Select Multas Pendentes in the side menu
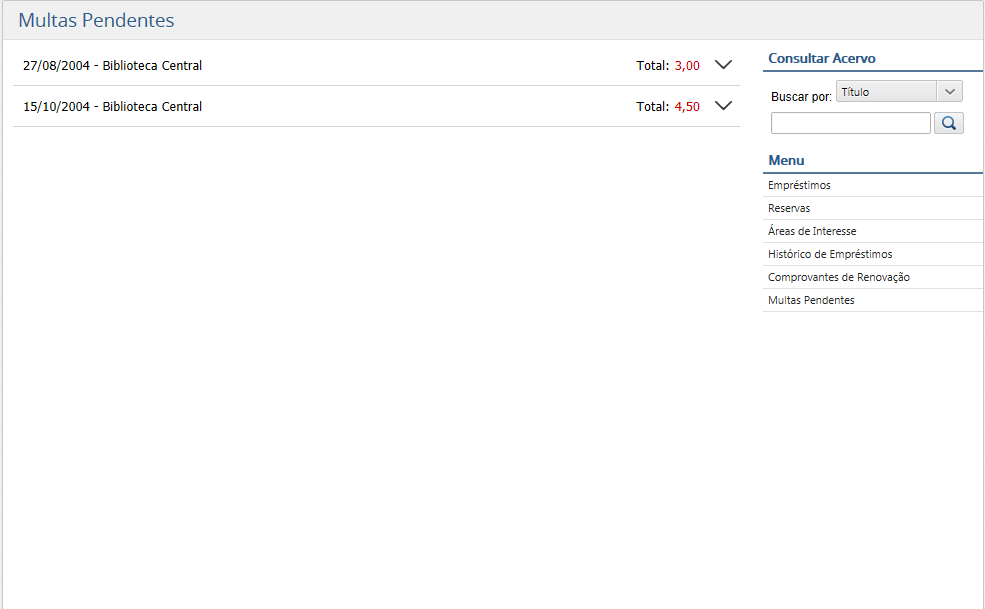This screenshot has height=609, width=985. (811, 300)
